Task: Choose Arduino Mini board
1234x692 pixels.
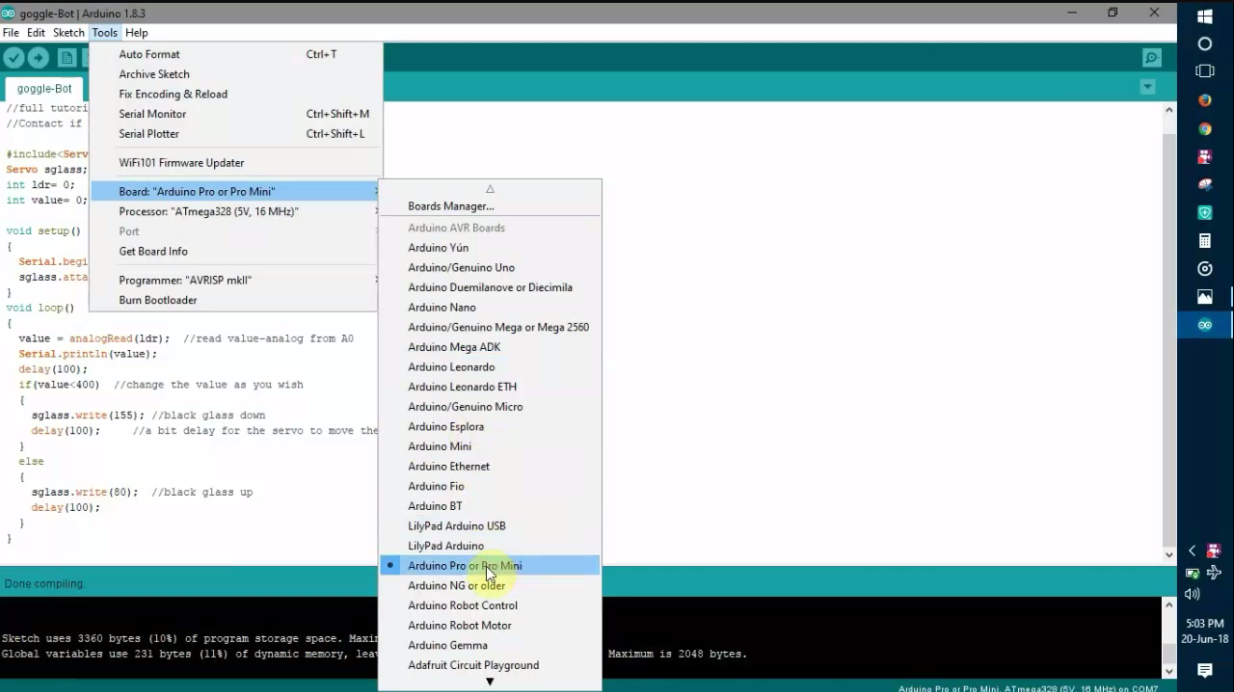Action: click(x=490, y=447)
